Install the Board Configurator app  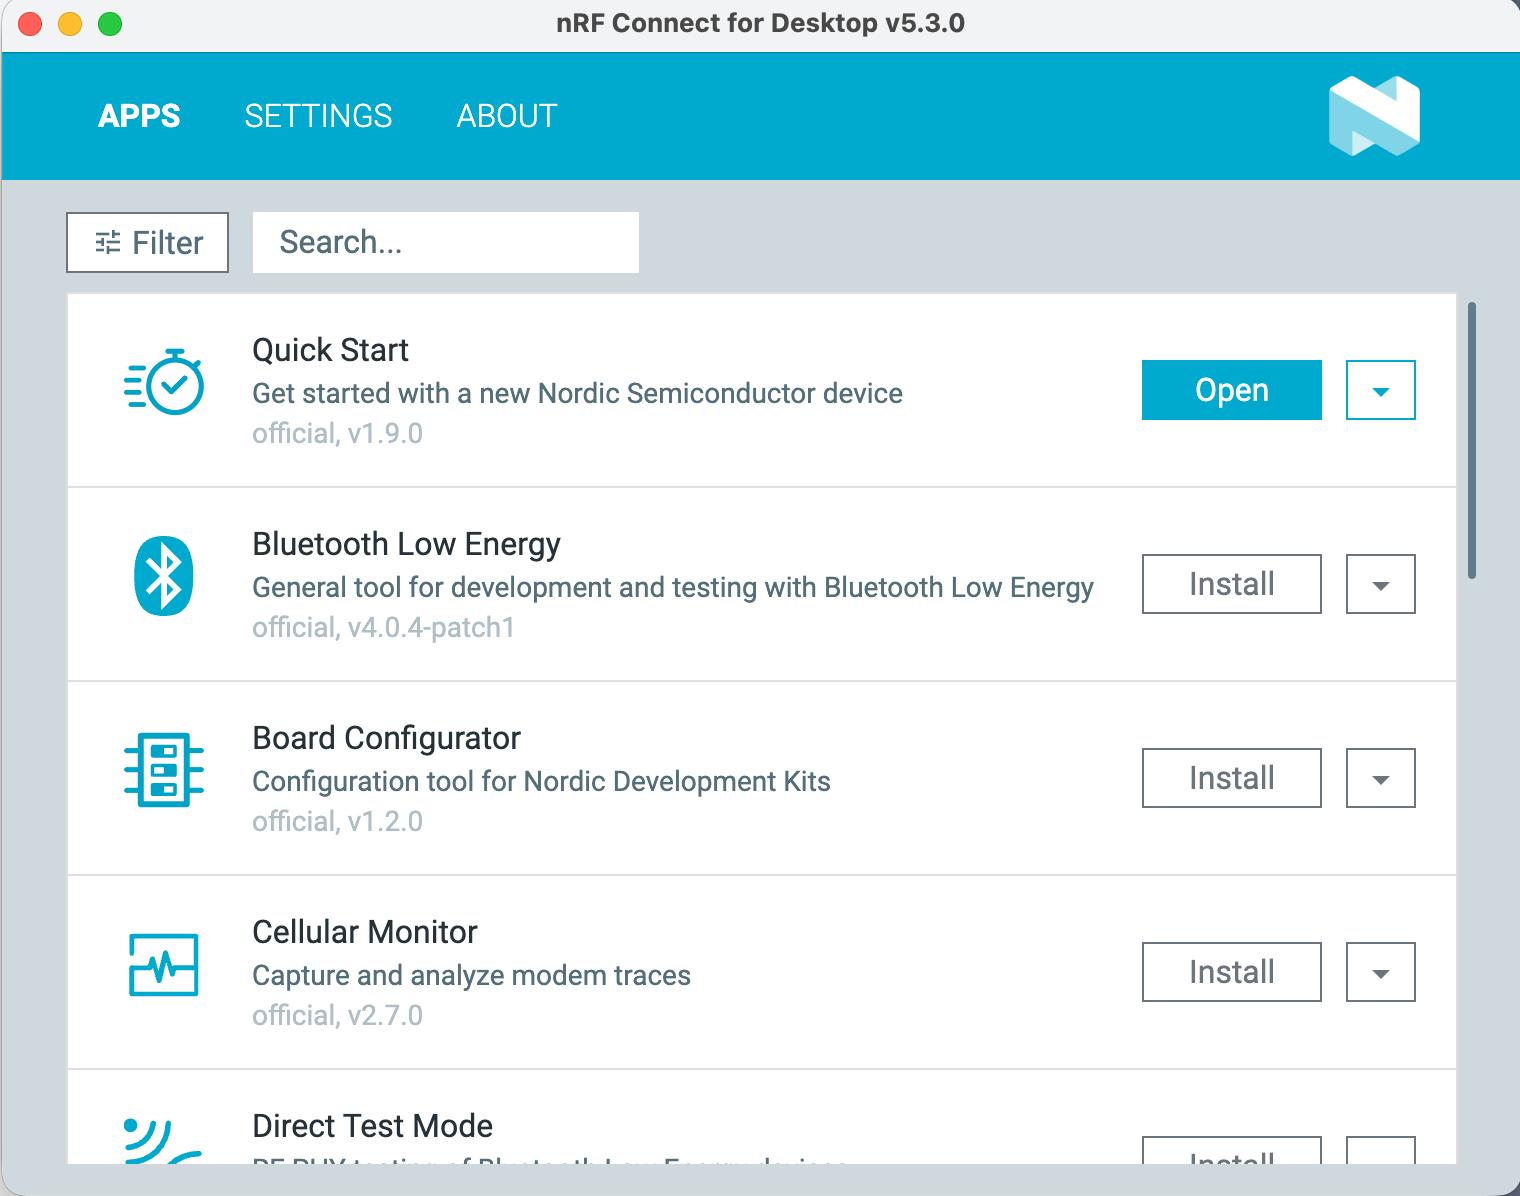pos(1232,778)
